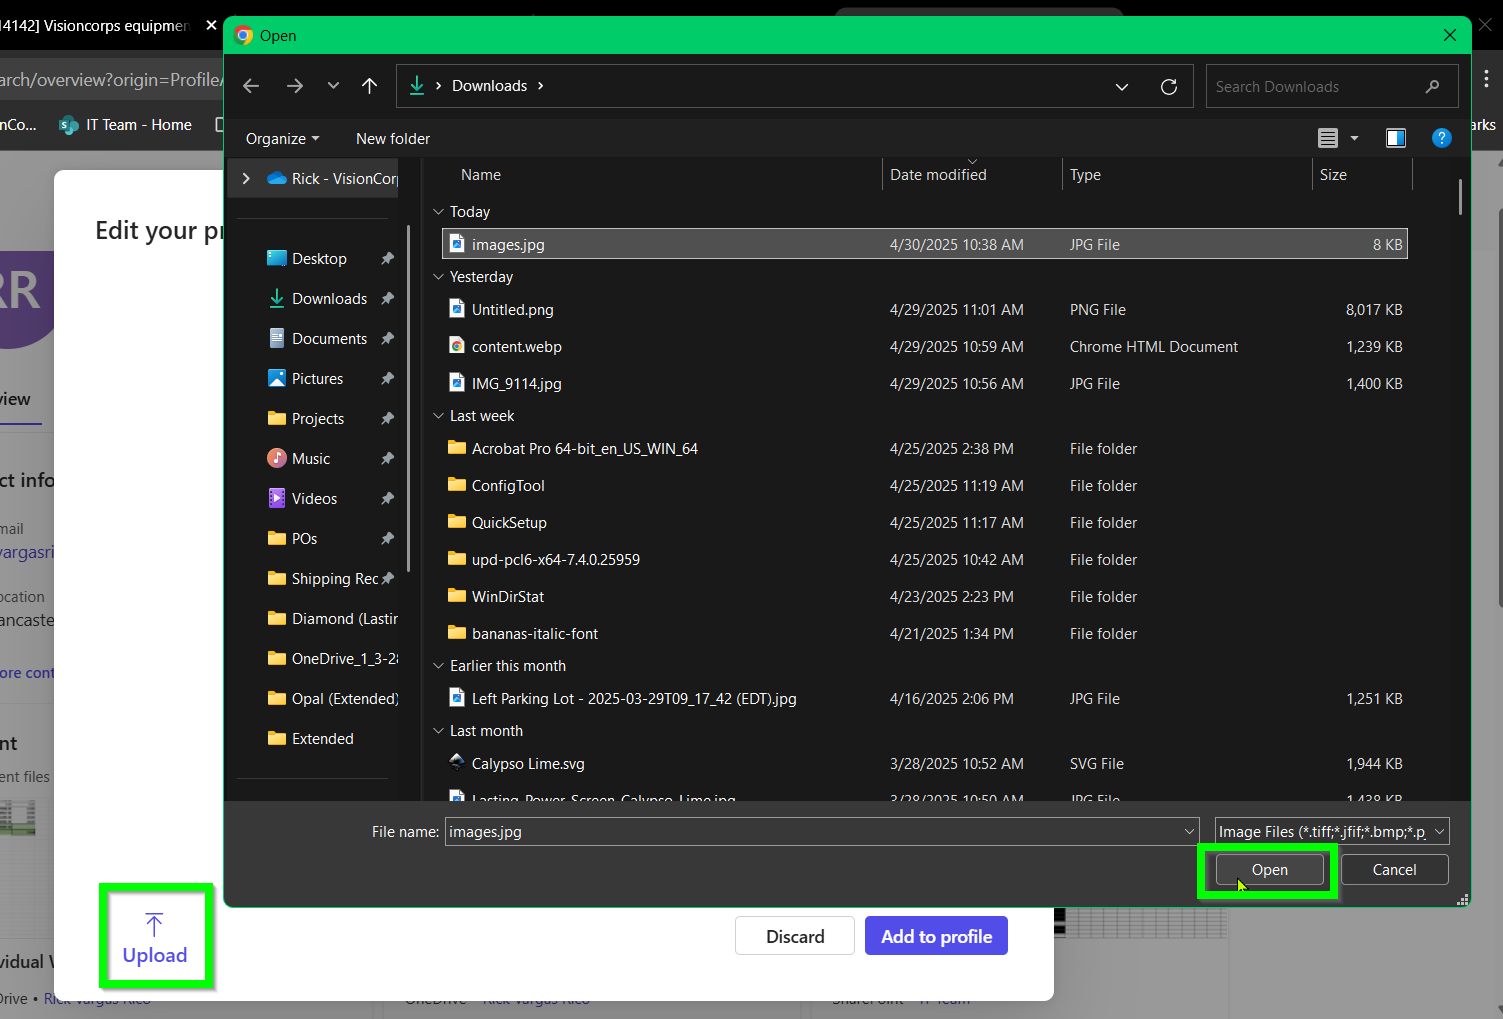Viewport: 1503px width, 1019px height.
Task: Toggle sort order on Date modified column
Action: [x=937, y=174]
